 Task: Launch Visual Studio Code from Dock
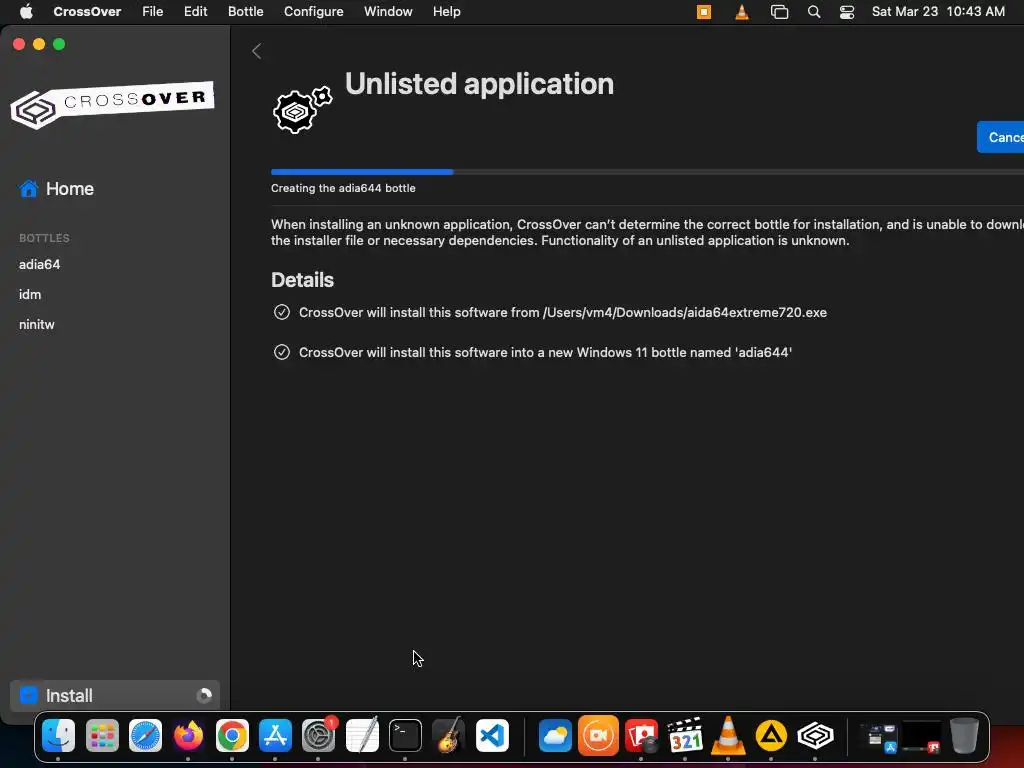pos(492,735)
